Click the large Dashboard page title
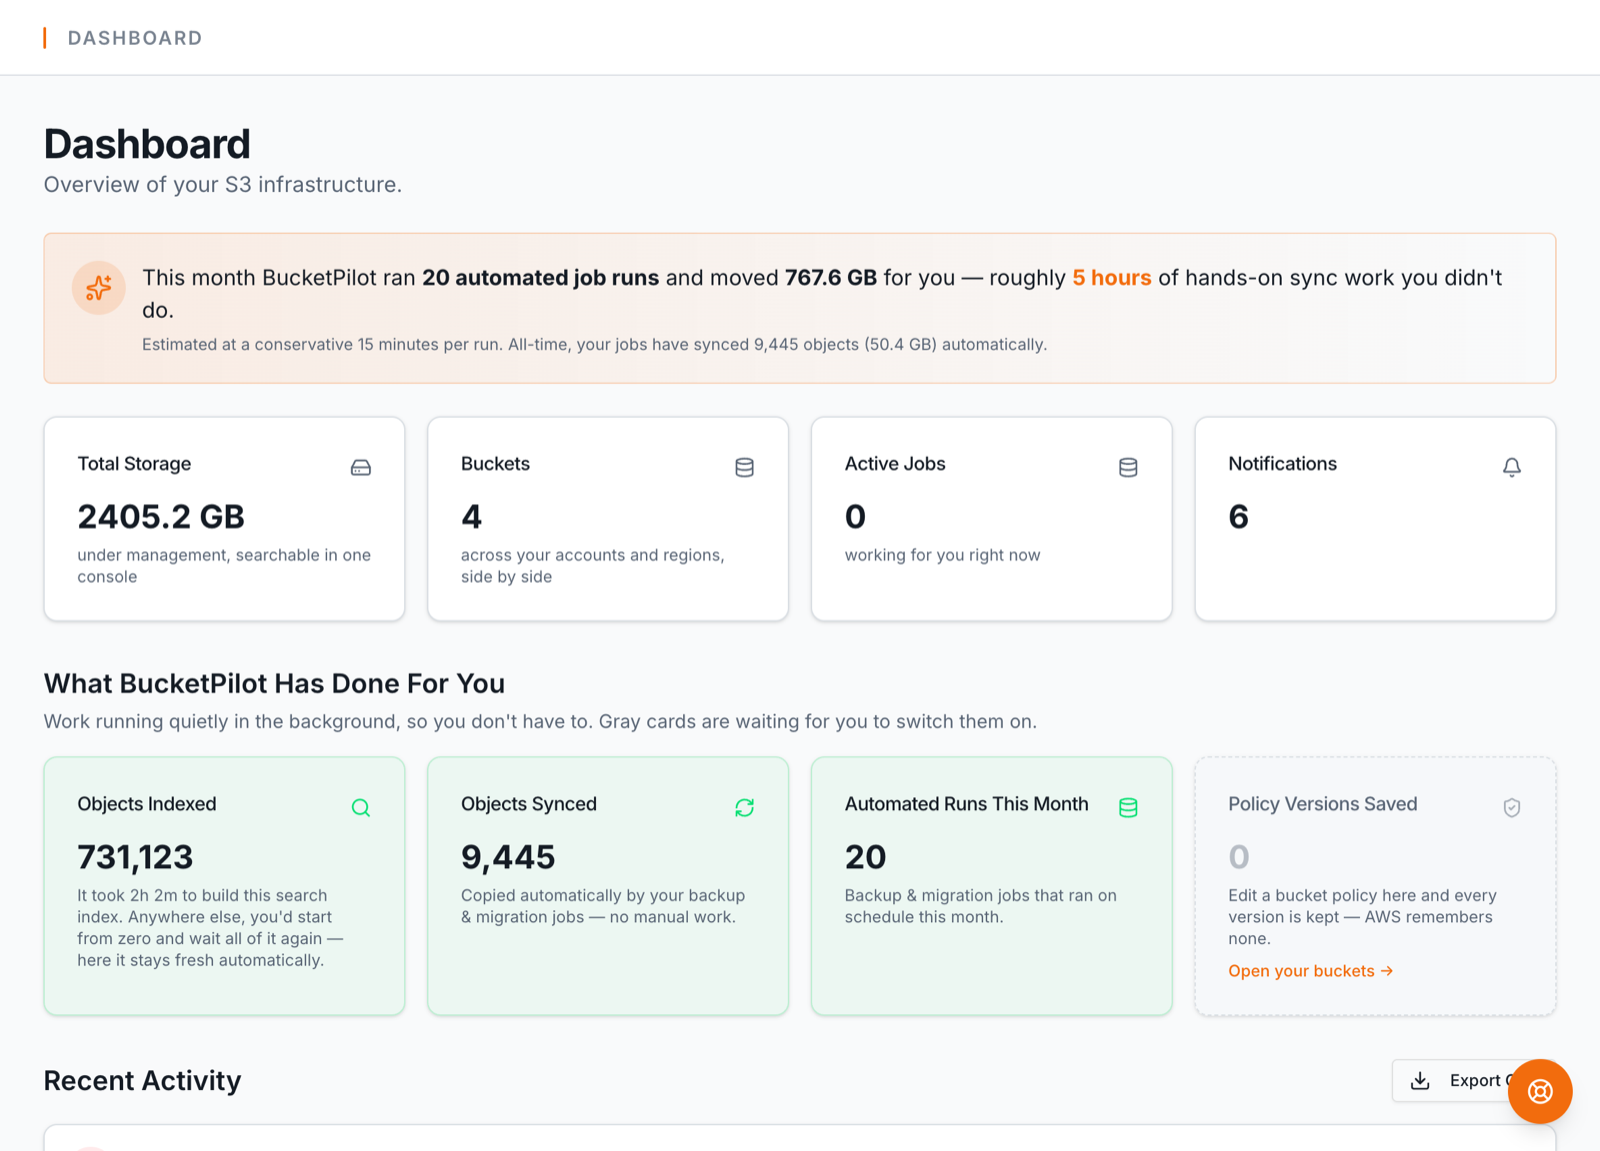 tap(147, 144)
